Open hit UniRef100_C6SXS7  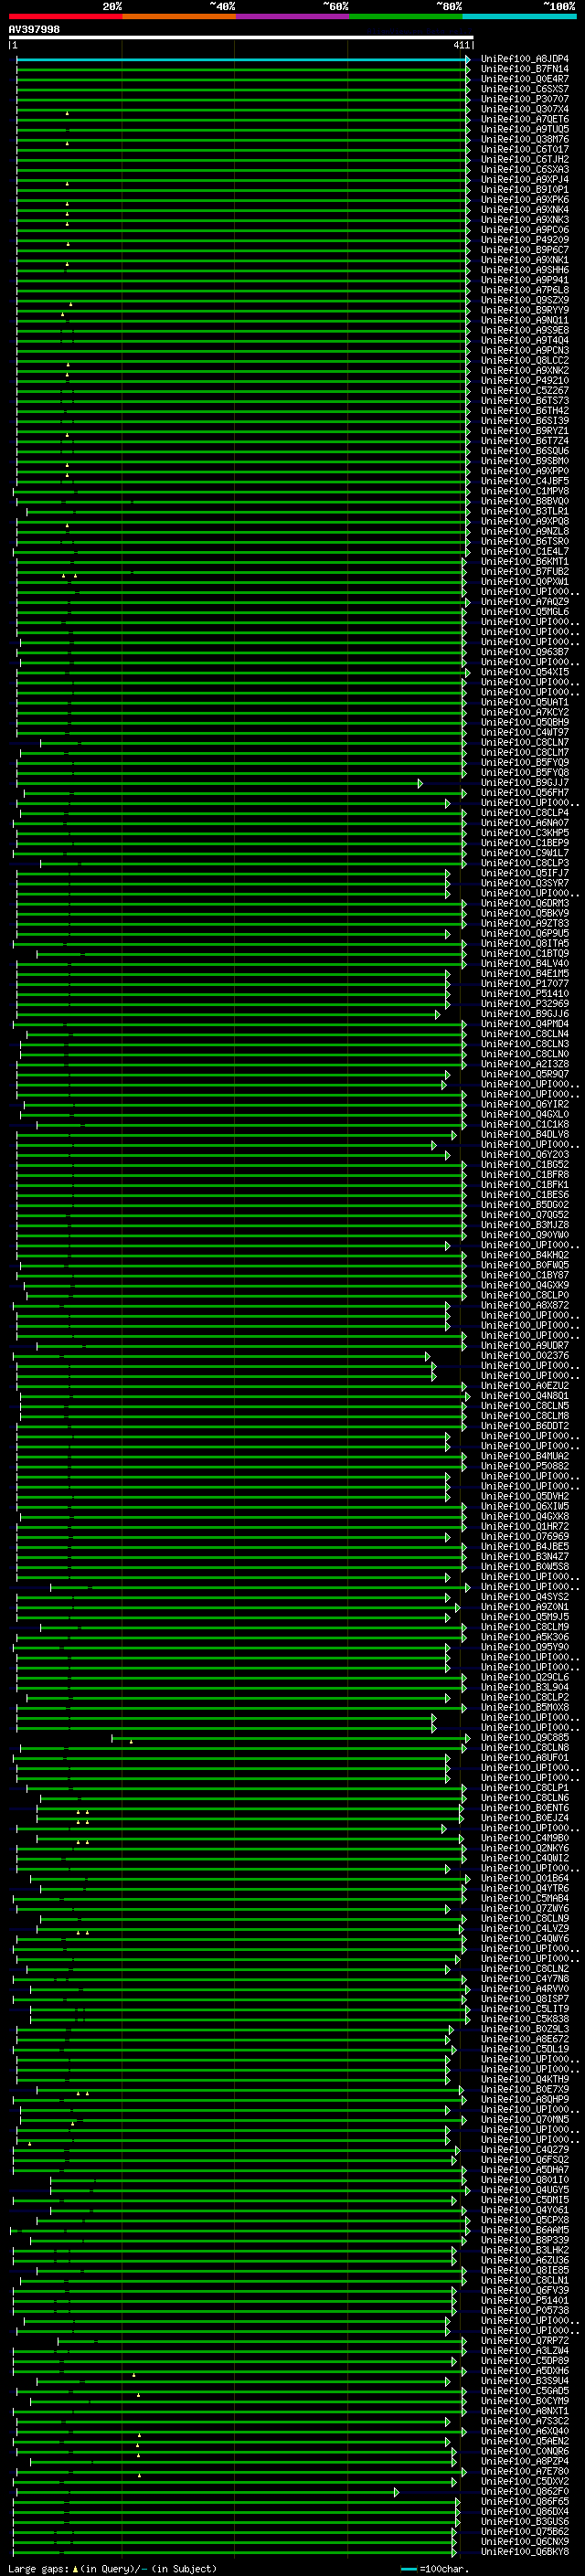coord(525,89)
